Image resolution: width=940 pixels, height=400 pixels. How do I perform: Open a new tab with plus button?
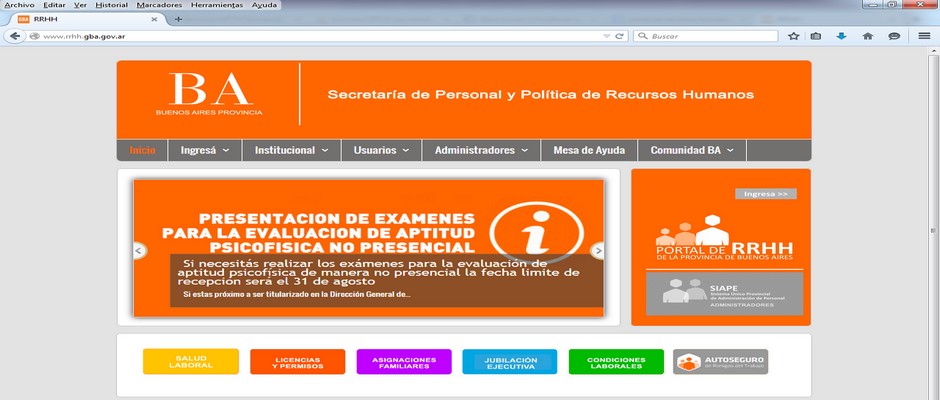coord(178,19)
